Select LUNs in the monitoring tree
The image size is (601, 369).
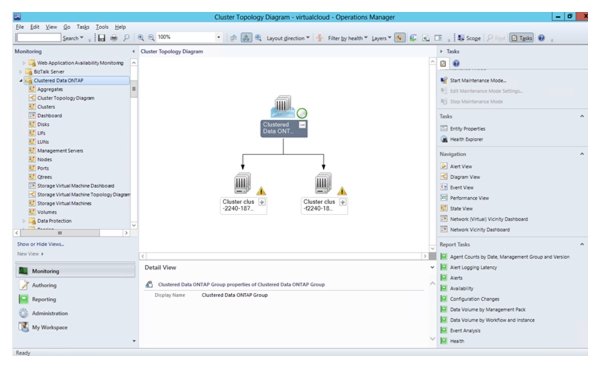point(43,142)
